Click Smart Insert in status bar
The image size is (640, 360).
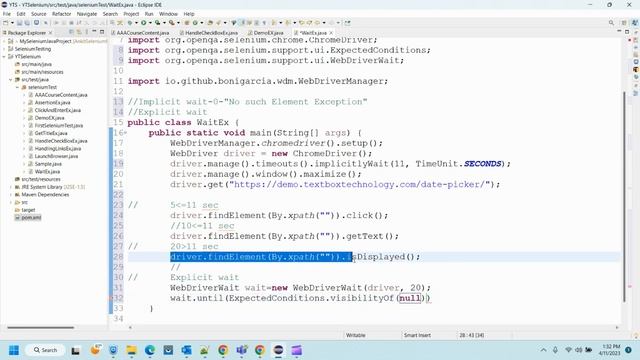point(417,335)
